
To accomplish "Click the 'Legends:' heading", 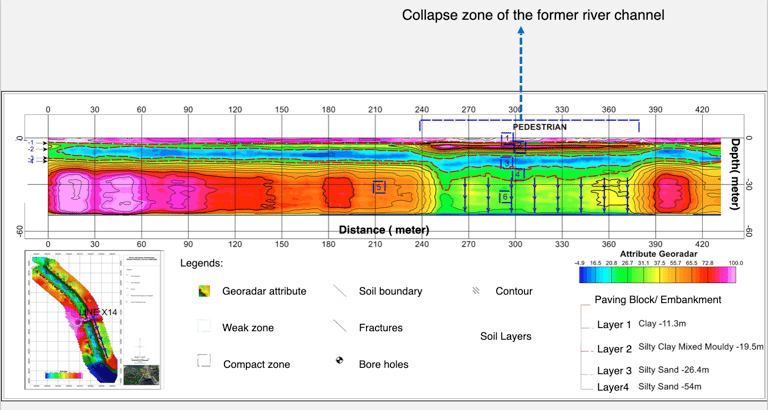I will [x=201, y=263].
